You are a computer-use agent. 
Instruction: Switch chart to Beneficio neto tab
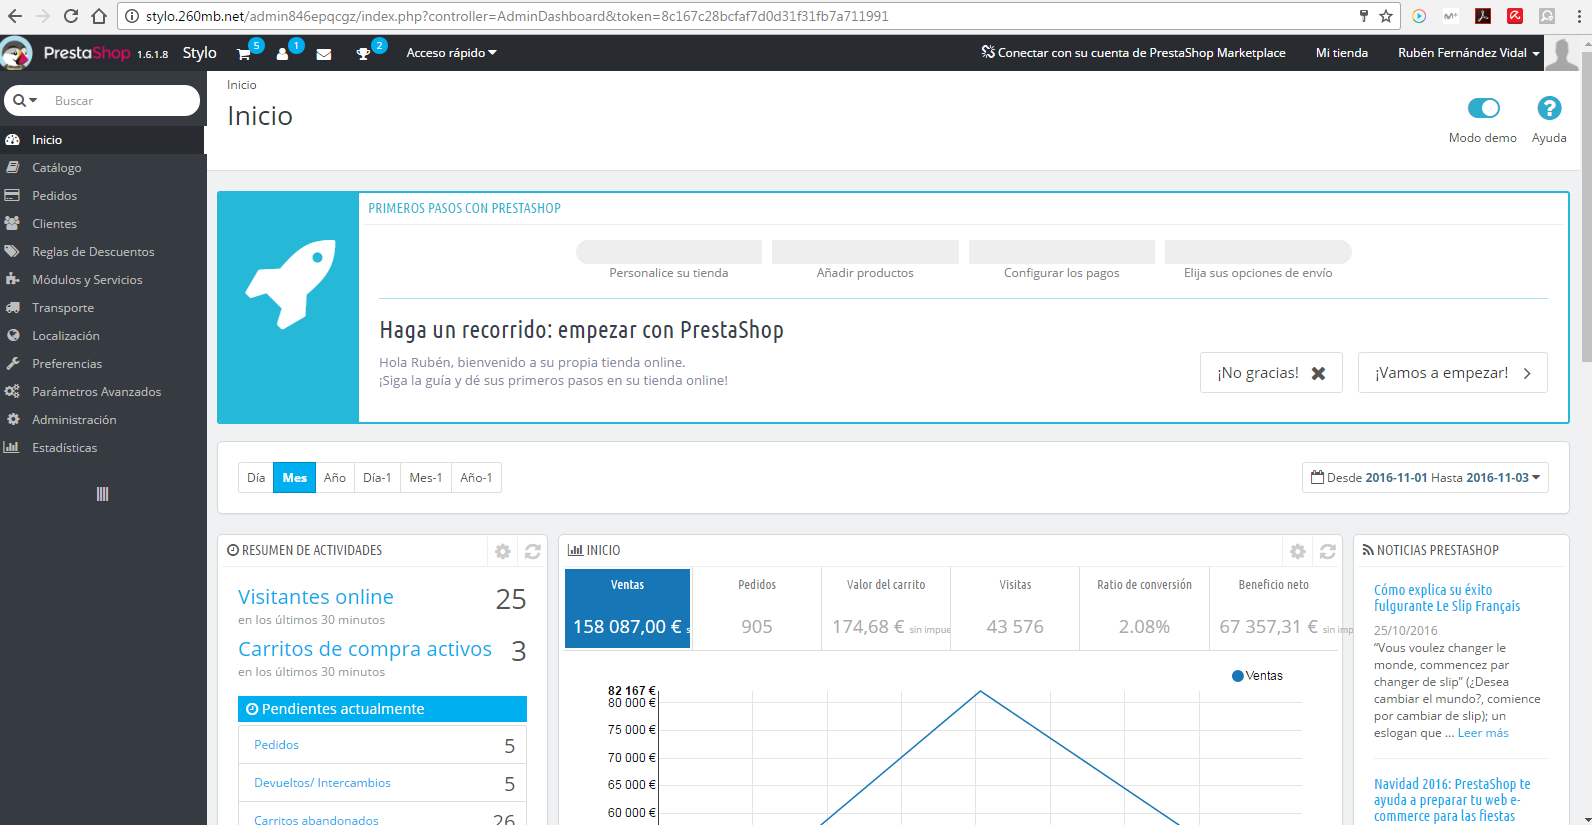tap(1274, 608)
